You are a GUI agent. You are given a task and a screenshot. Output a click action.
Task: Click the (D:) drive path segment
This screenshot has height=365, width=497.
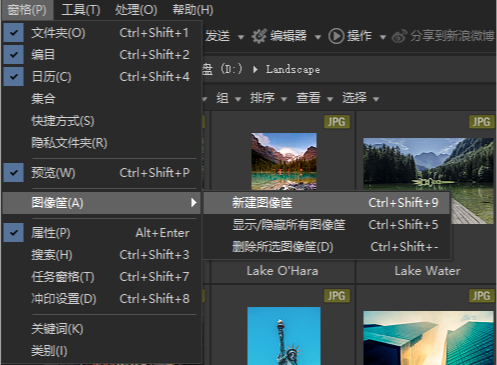[x=231, y=69]
